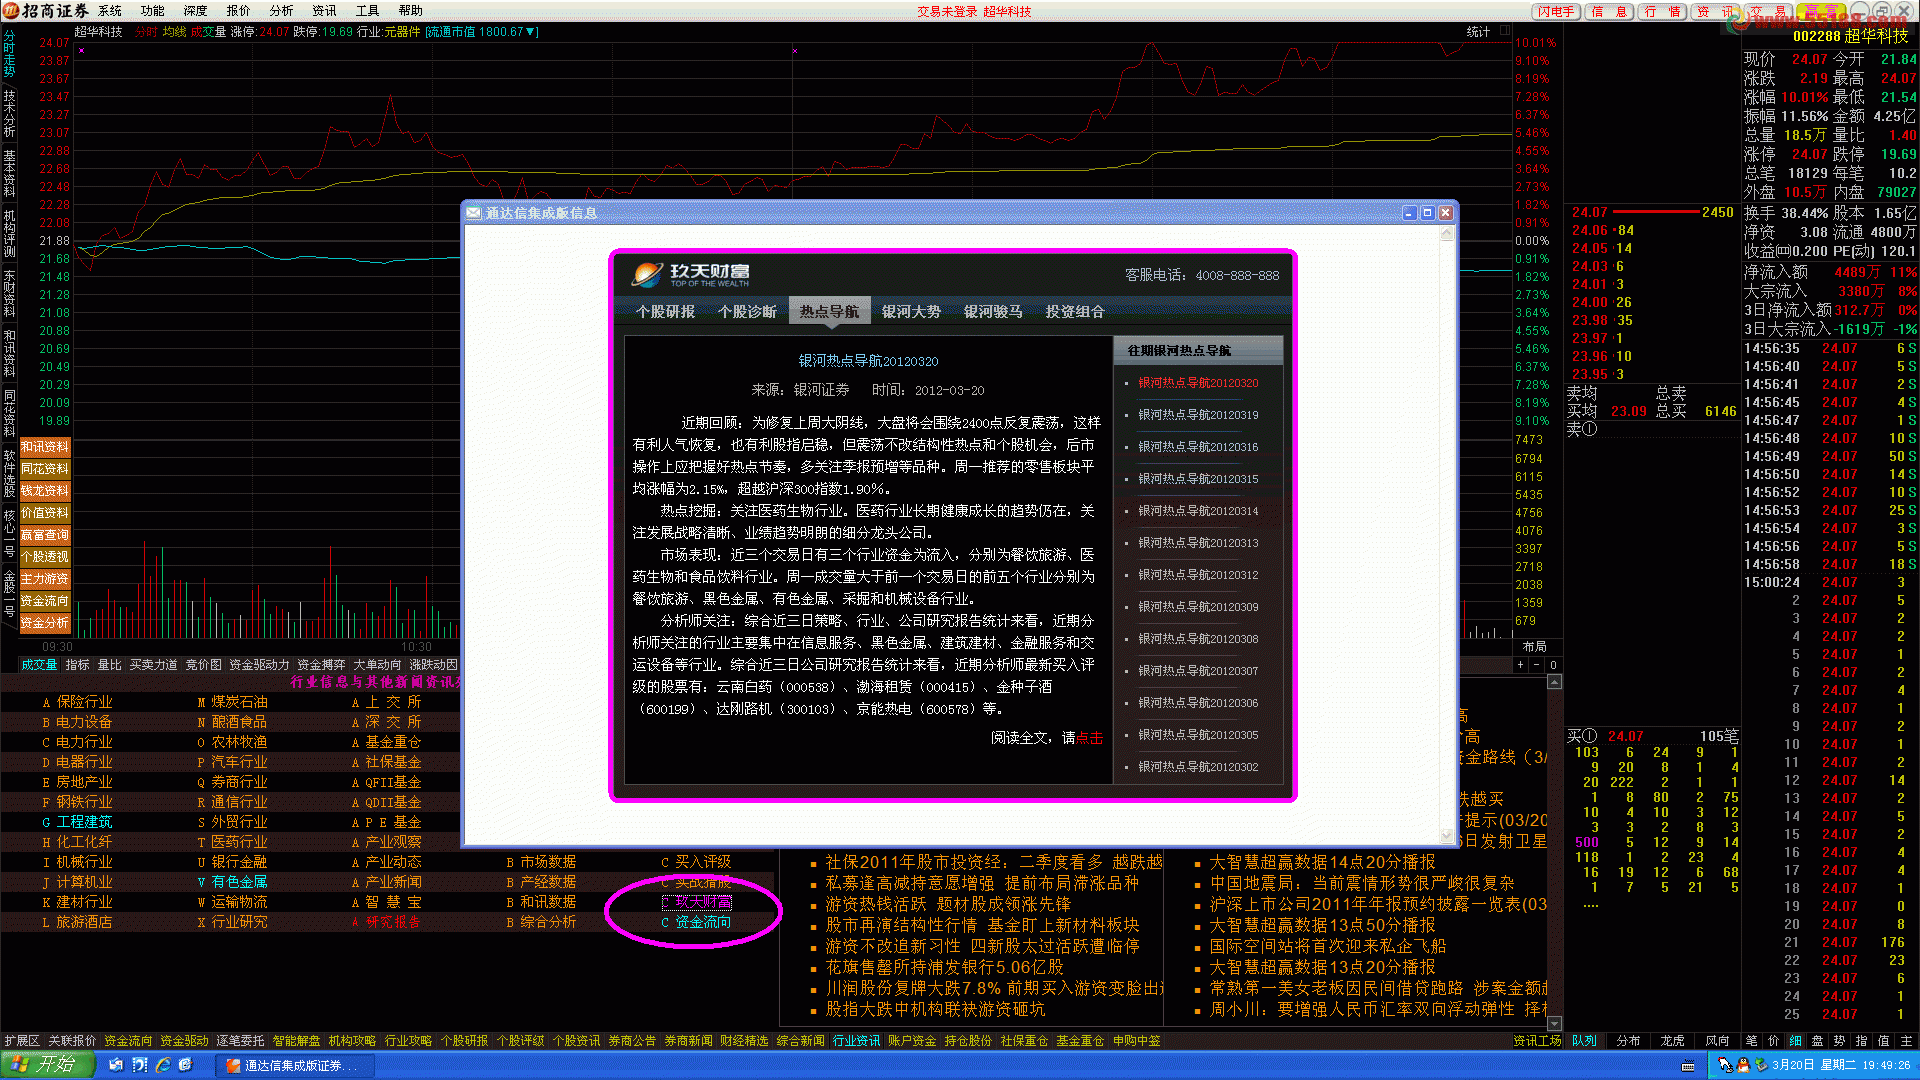Screen dimensions: 1920x1080
Task: Open the 有色金属 category
Action: pos(239,882)
